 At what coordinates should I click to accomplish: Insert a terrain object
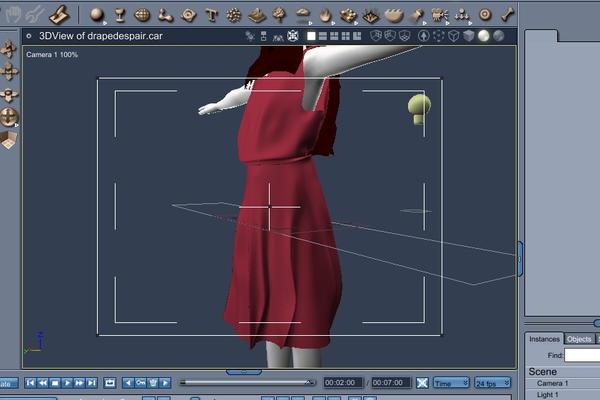[257, 15]
